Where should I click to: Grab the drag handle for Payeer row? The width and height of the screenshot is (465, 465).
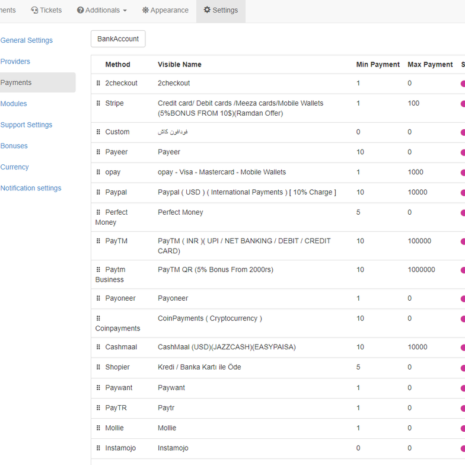tap(98, 152)
